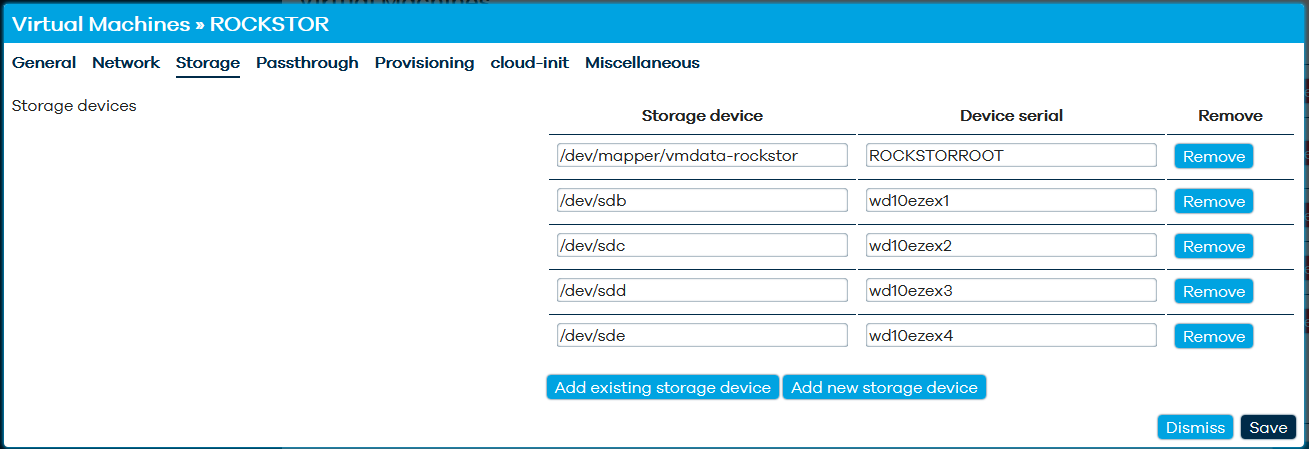Focus the /dev/mapper/vmdata-rockstor device field

click(702, 155)
